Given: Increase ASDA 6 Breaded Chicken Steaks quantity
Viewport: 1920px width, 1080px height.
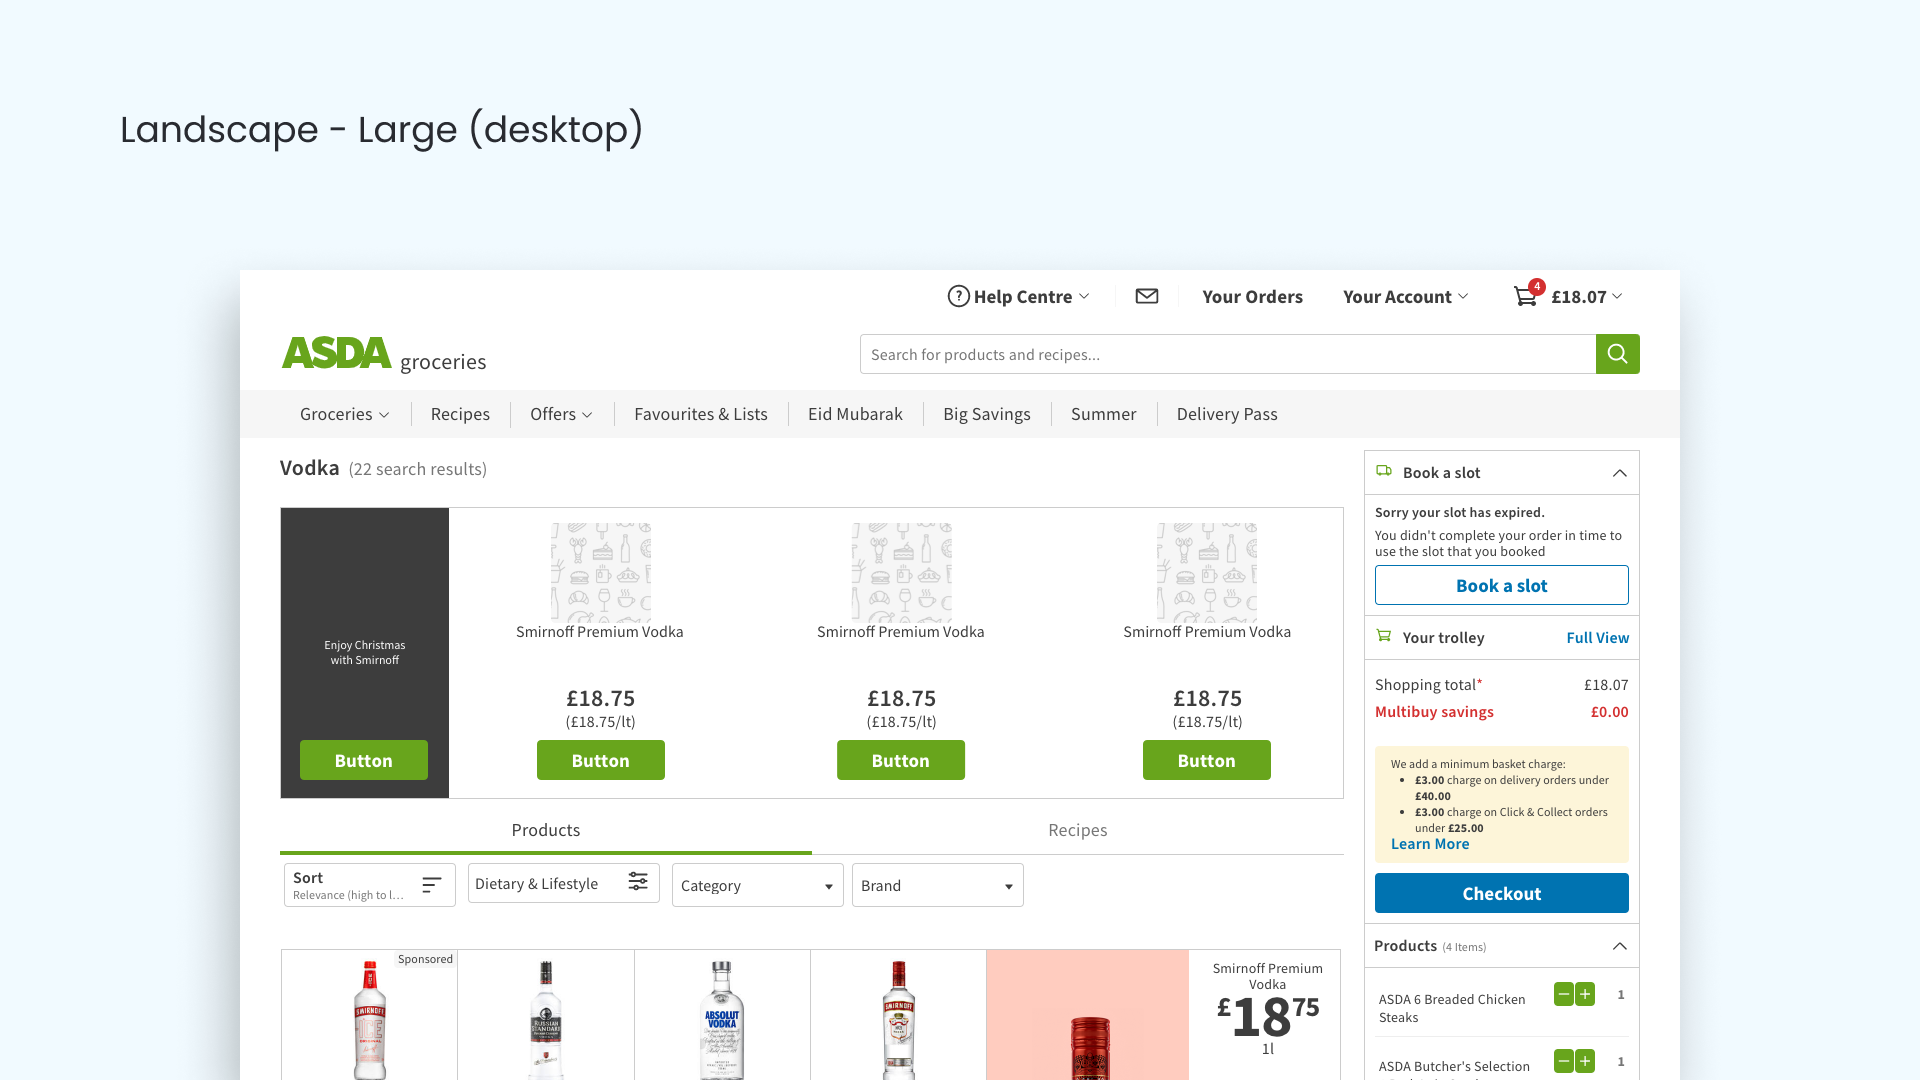Looking at the screenshot, I should point(1585,994).
